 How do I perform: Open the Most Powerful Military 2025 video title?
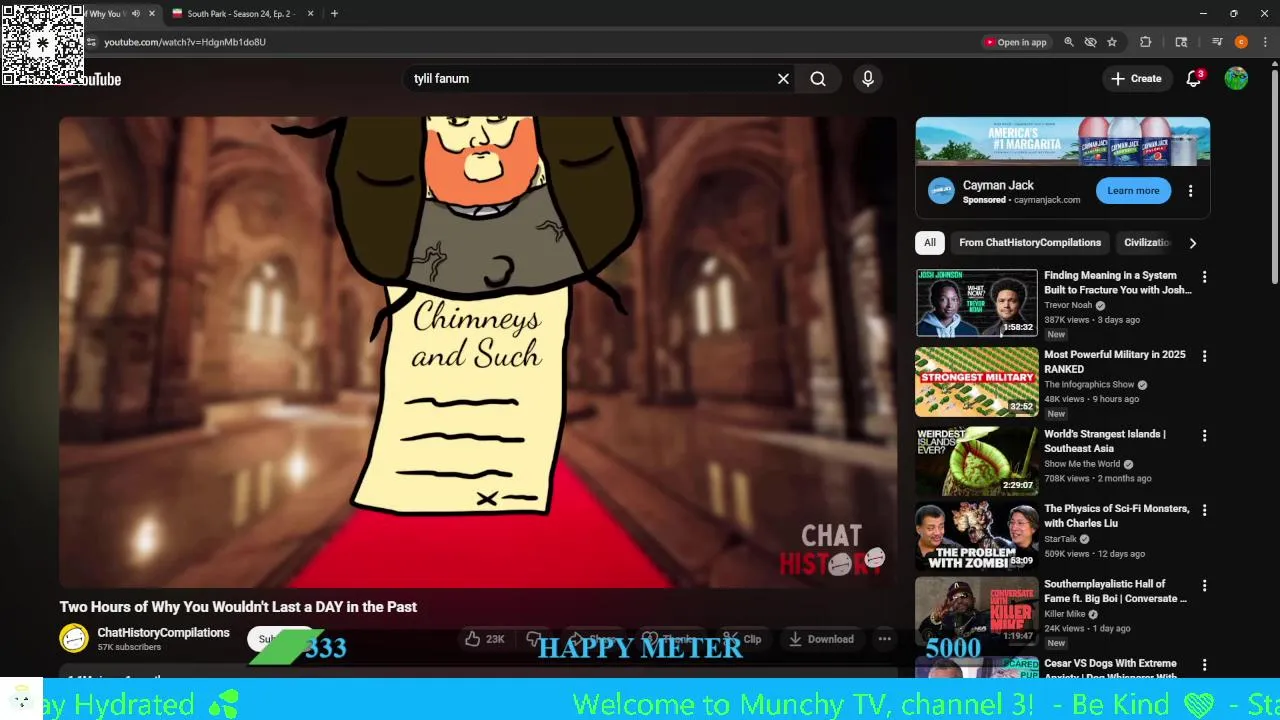1115,362
